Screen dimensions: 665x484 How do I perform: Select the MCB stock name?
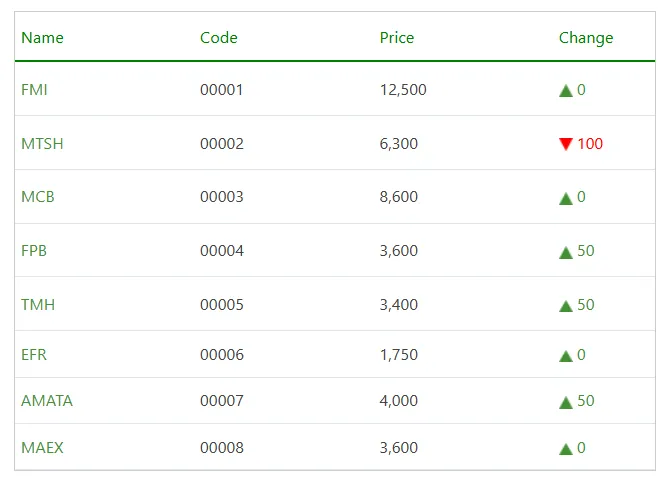38,197
